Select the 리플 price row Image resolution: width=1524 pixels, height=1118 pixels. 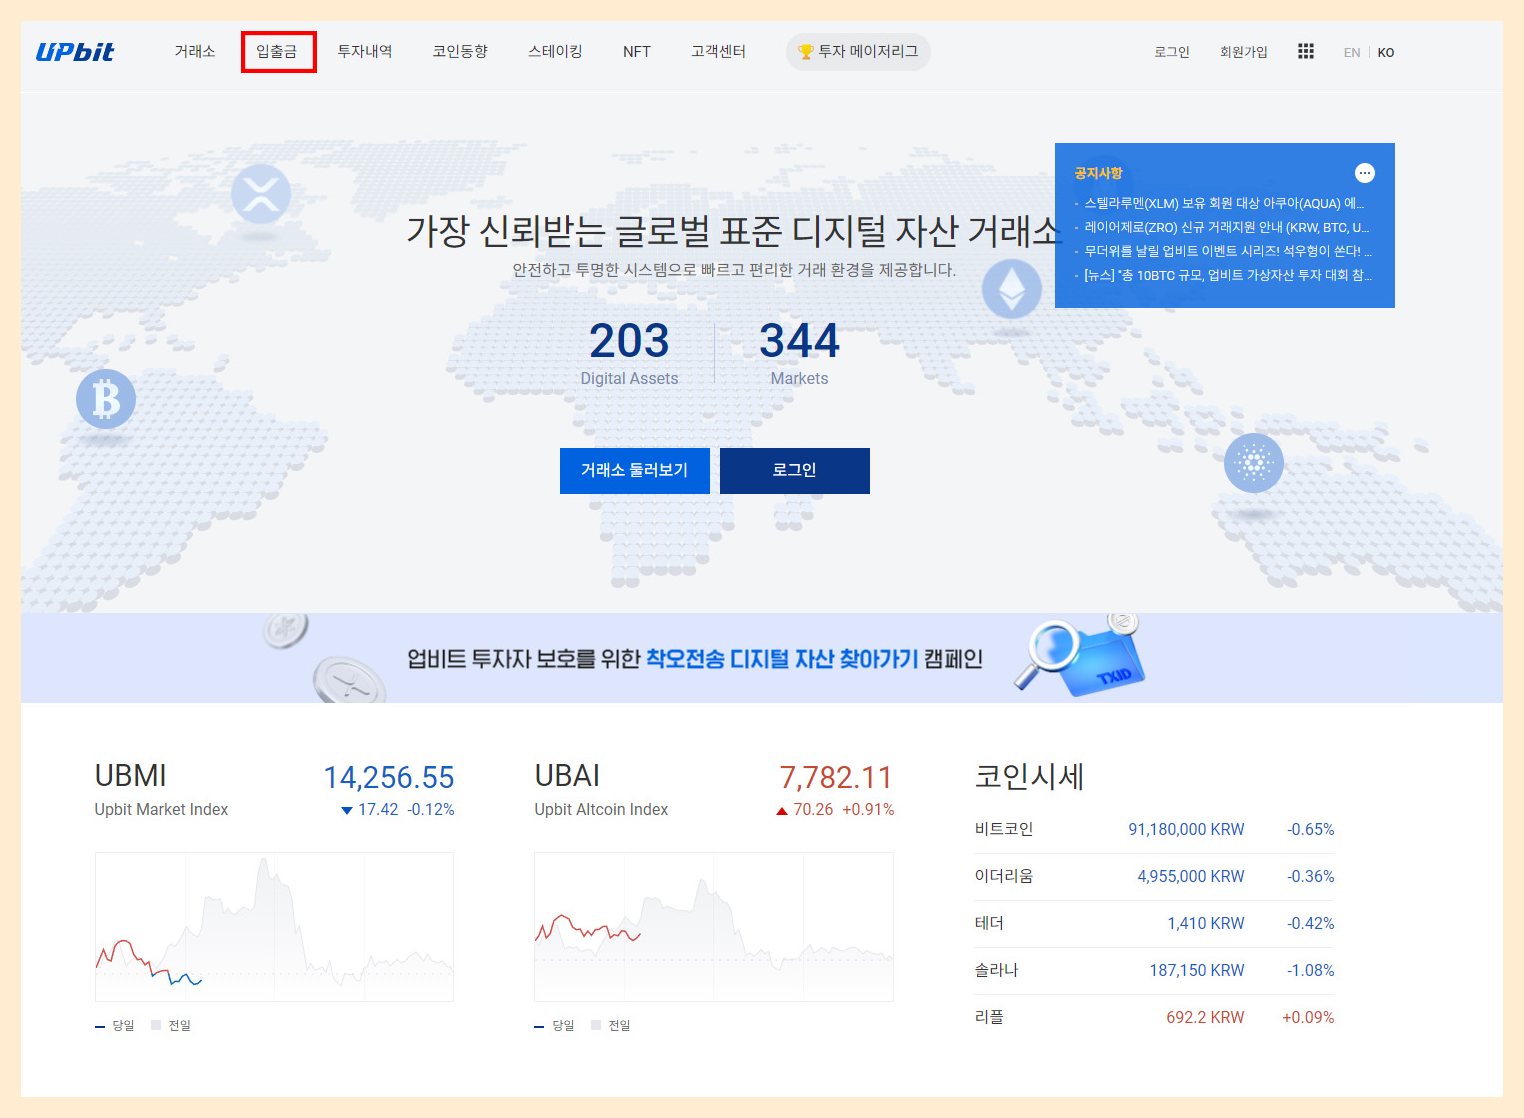(x=1154, y=1018)
